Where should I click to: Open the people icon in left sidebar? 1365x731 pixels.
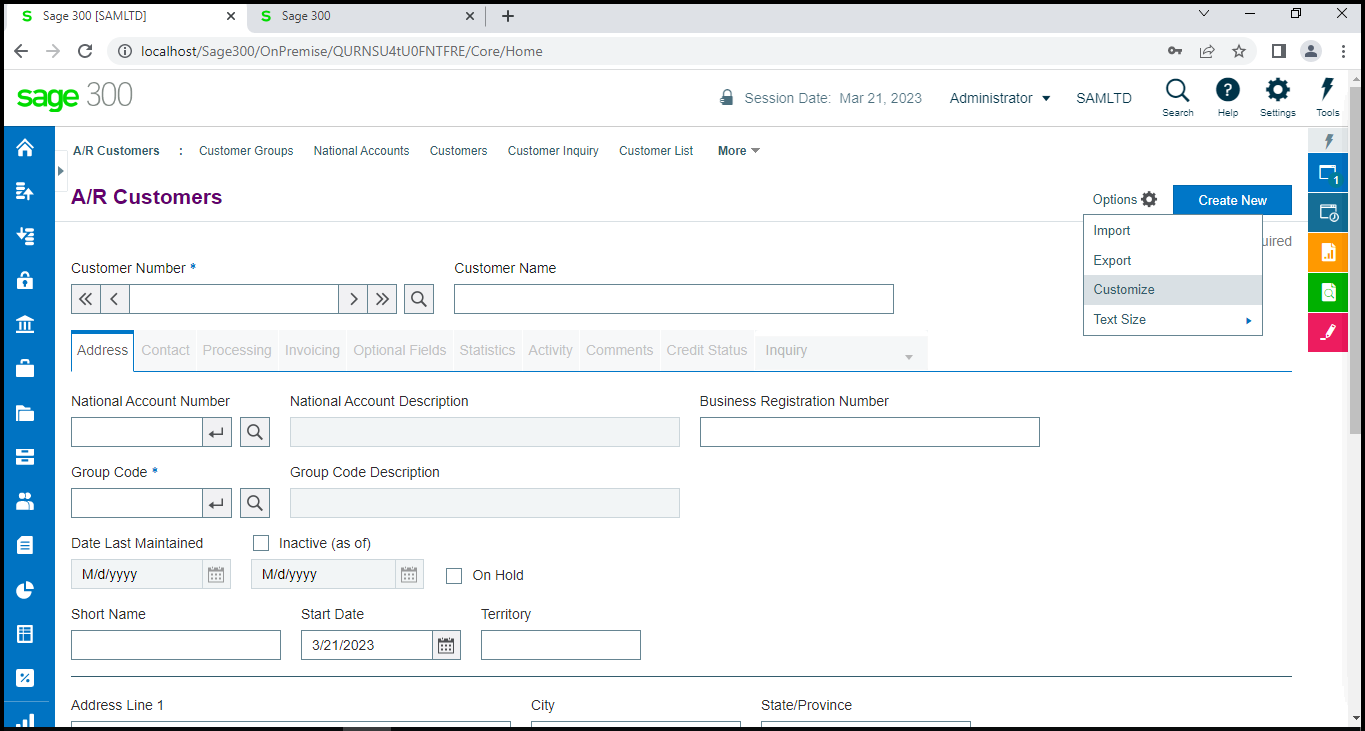[25, 501]
